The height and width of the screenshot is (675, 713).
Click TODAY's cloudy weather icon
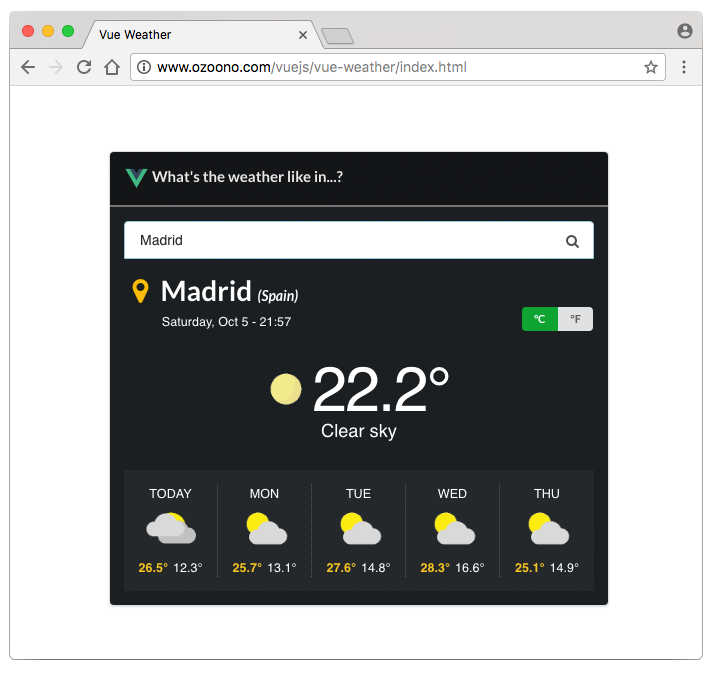click(171, 528)
